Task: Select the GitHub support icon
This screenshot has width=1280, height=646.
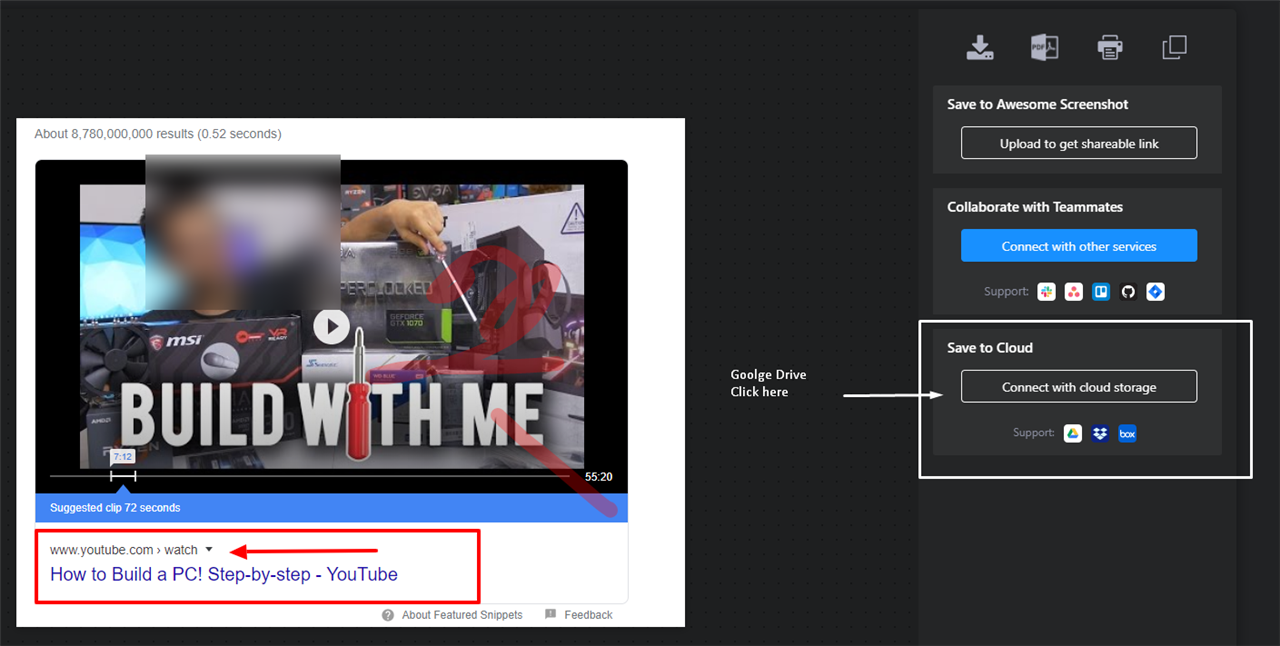Action: [x=1128, y=292]
